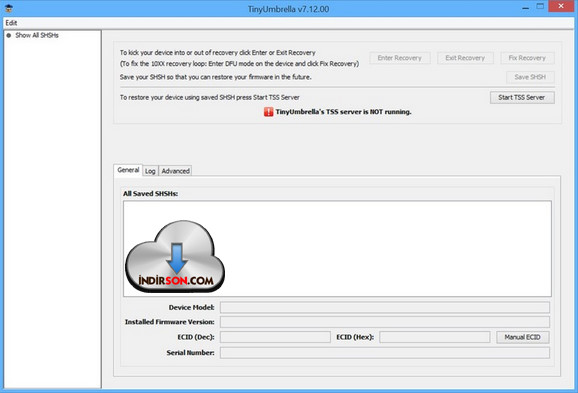This screenshot has width=578, height=393.
Task: Click the Installed Firmware Version field
Action: (x=385, y=322)
